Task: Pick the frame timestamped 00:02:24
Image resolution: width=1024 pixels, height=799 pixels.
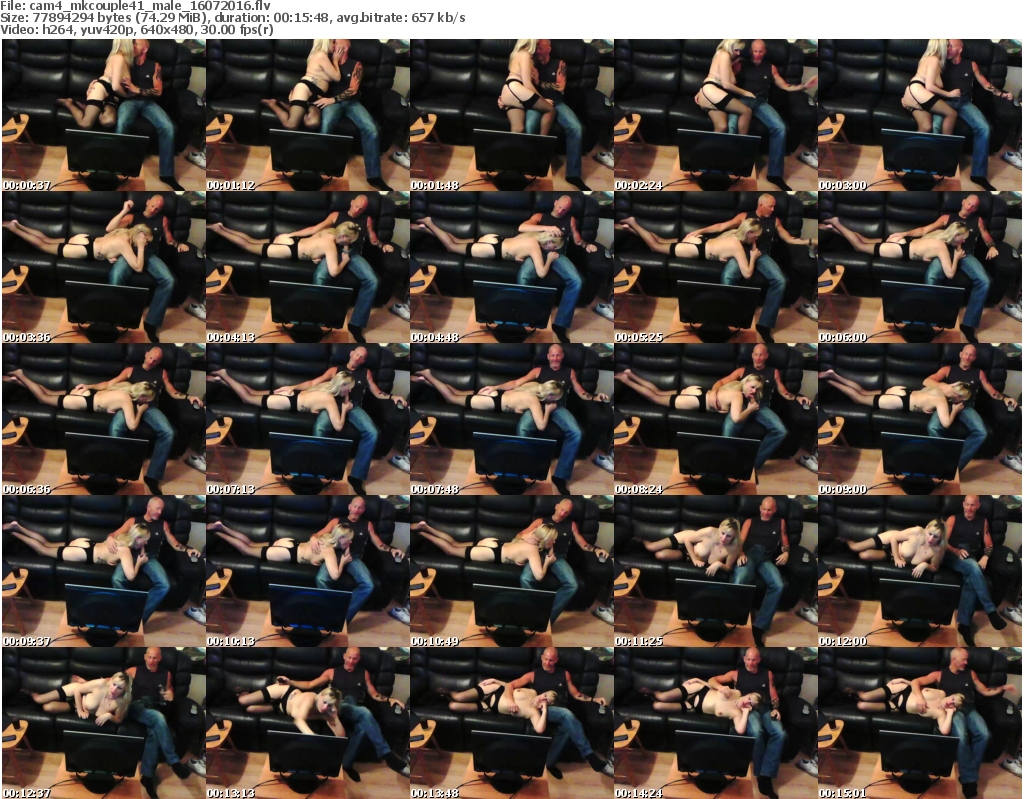Action: pos(715,115)
